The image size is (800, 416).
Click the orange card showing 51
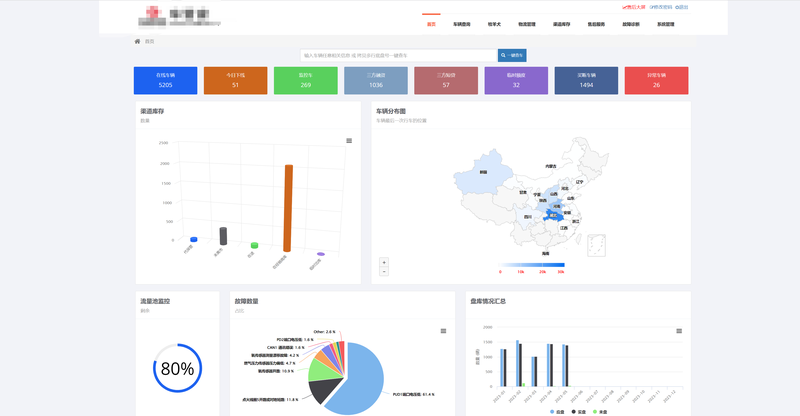click(235, 81)
